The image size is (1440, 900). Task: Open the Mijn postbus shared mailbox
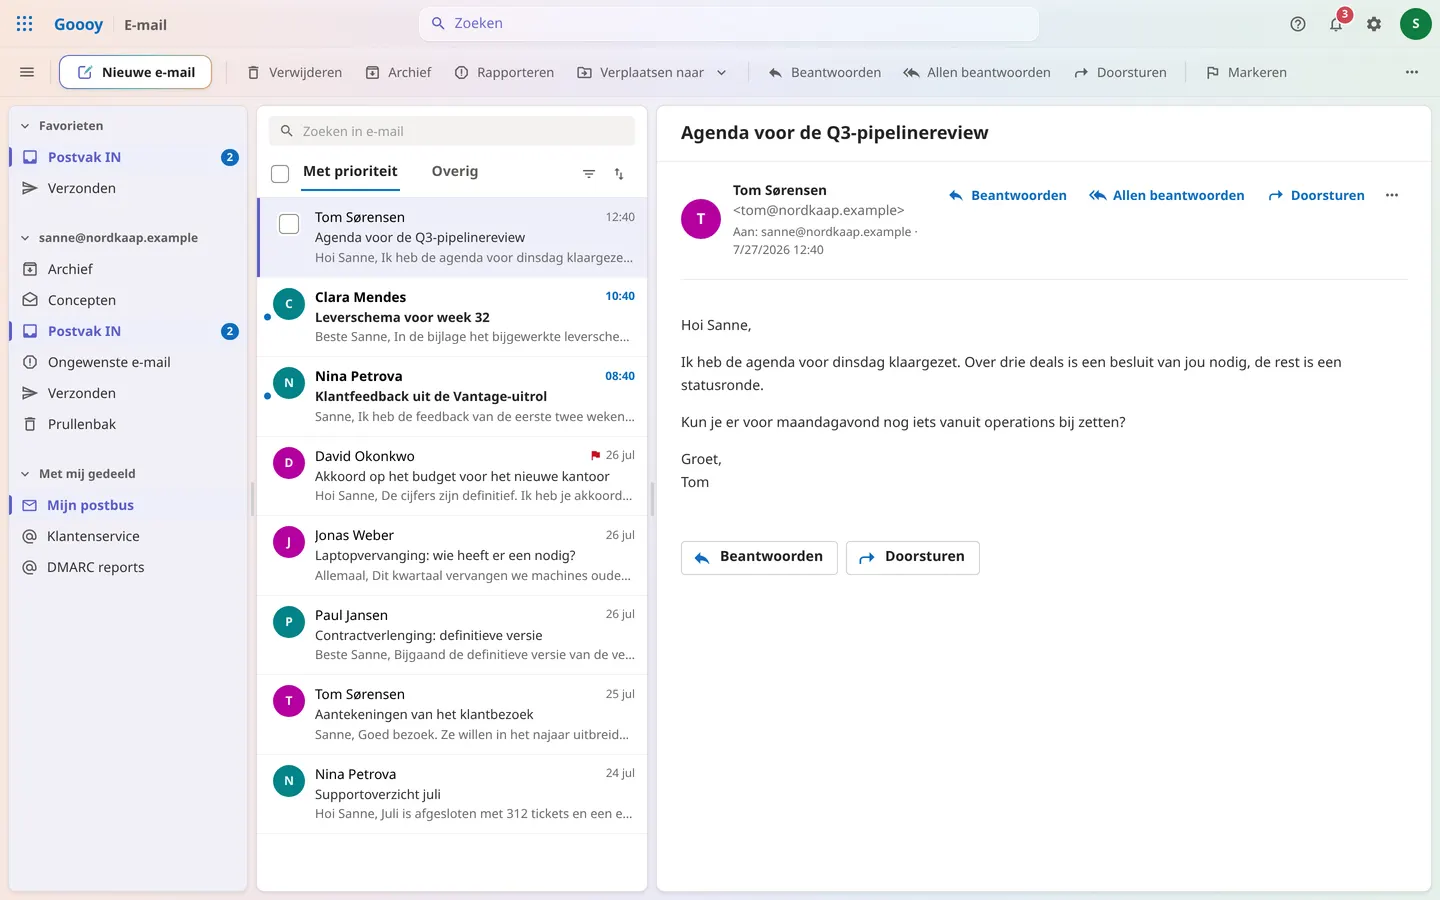click(128, 505)
